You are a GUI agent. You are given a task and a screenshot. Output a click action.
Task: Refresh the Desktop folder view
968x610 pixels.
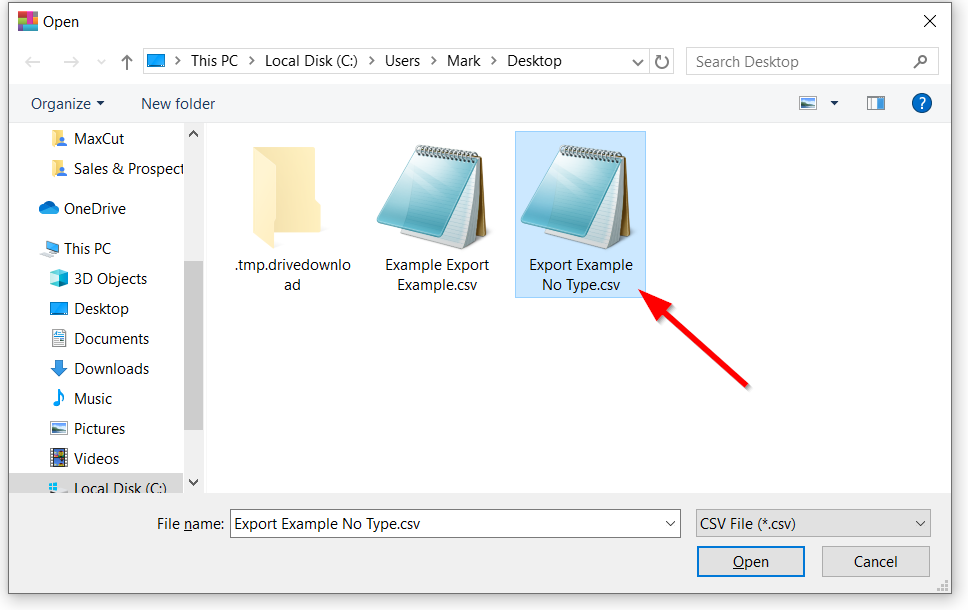point(662,62)
